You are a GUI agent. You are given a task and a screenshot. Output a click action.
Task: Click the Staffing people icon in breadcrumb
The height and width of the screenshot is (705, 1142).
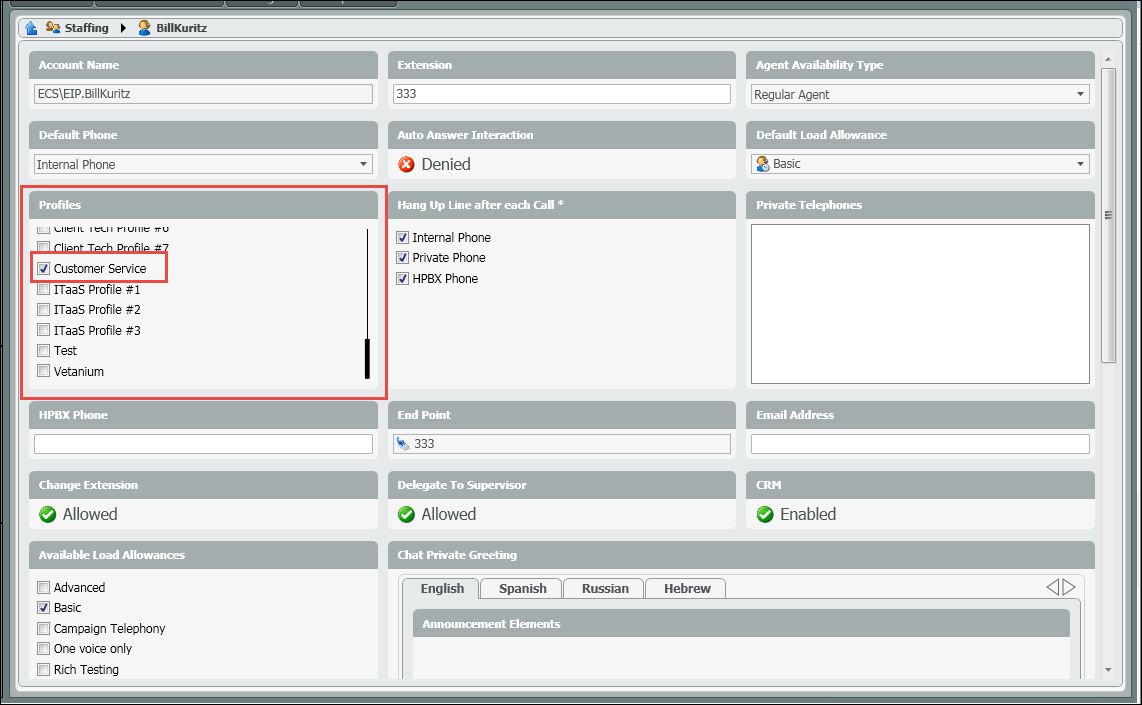coord(53,28)
